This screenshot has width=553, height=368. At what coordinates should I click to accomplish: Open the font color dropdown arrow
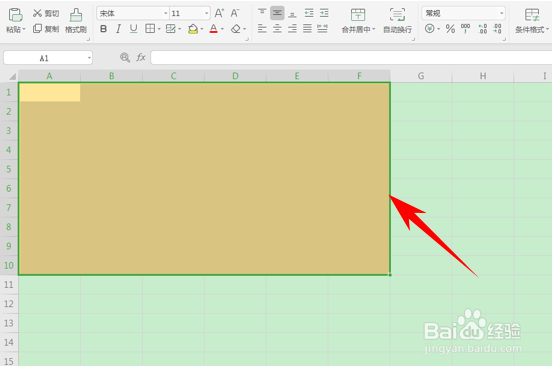point(222,29)
